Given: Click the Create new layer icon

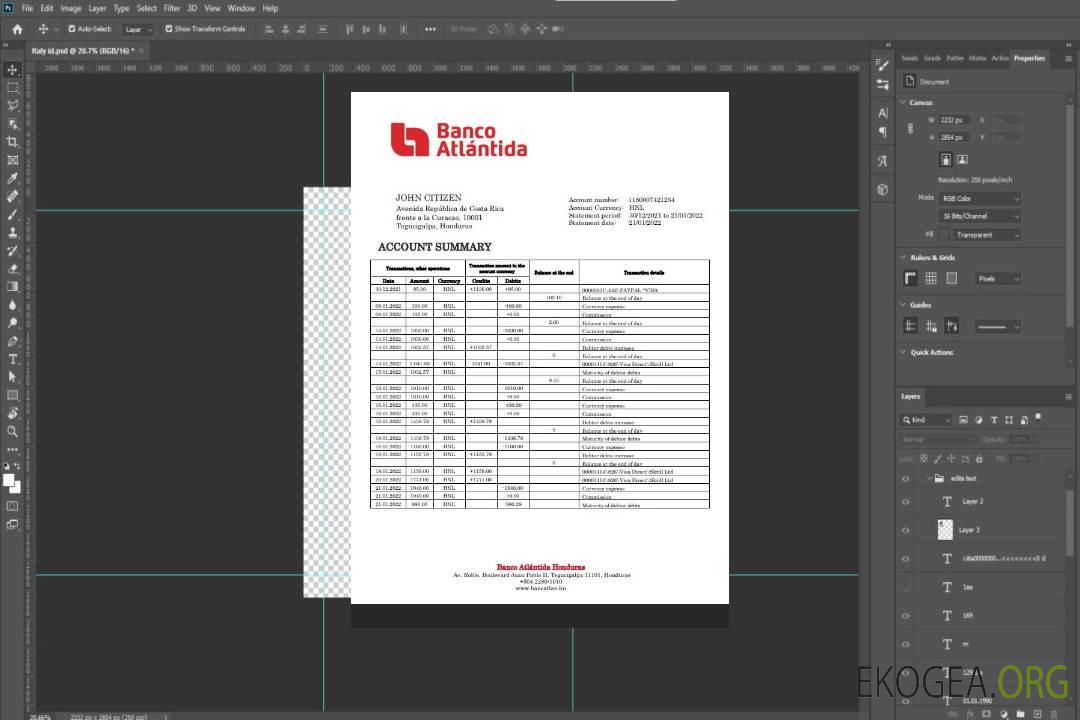Looking at the screenshot, I should [x=1037, y=714].
